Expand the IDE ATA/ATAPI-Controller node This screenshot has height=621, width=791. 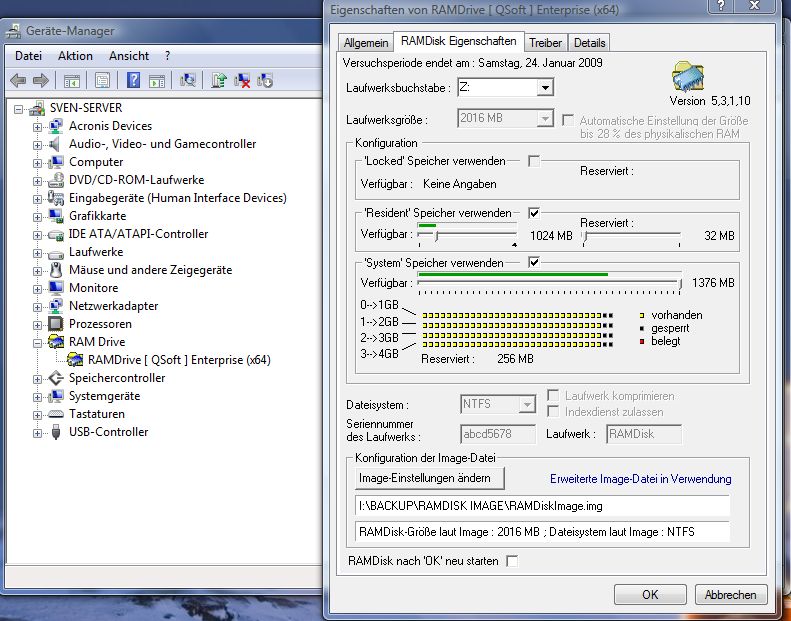point(37,235)
